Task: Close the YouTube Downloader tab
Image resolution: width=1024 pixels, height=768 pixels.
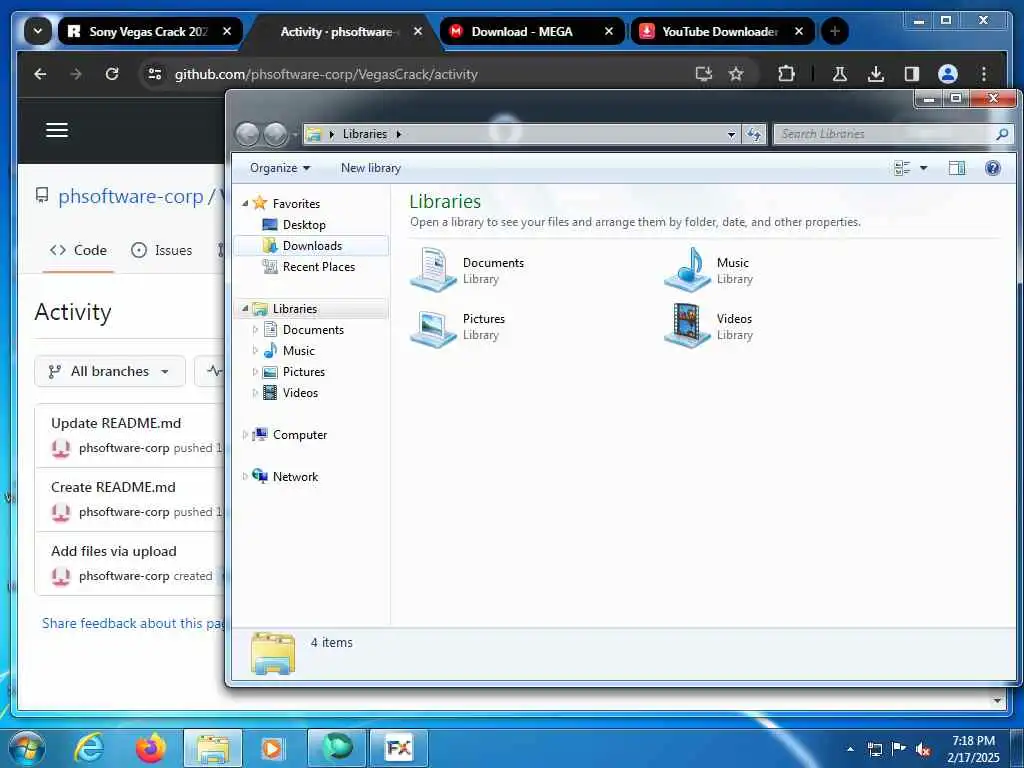Action: [x=799, y=31]
